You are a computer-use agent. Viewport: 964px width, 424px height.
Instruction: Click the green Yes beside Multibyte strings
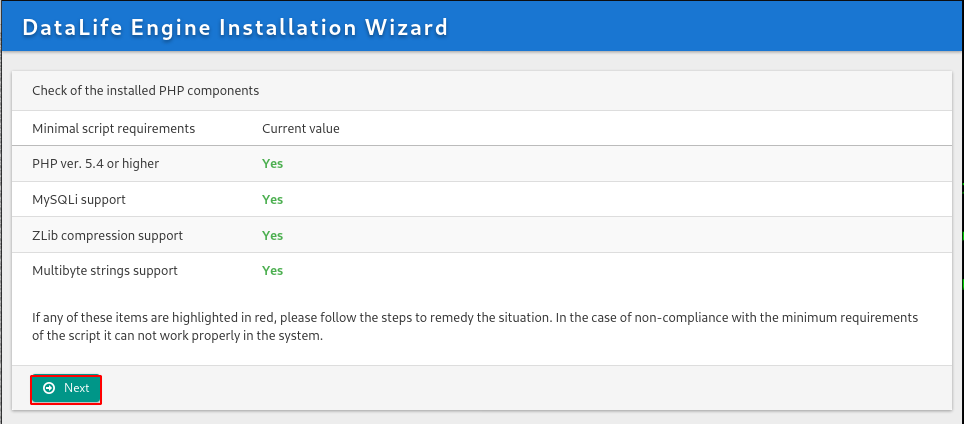[x=272, y=271]
